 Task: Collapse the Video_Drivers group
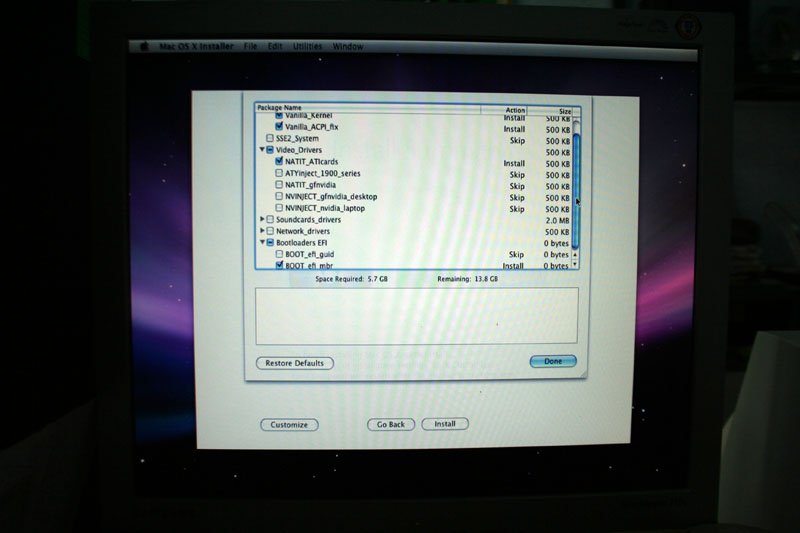coord(262,149)
